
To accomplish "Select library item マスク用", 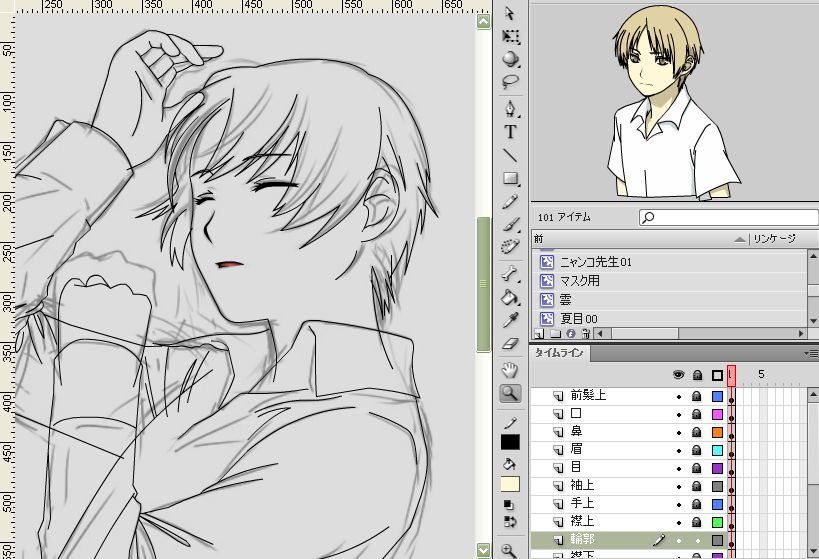I will tap(670, 281).
